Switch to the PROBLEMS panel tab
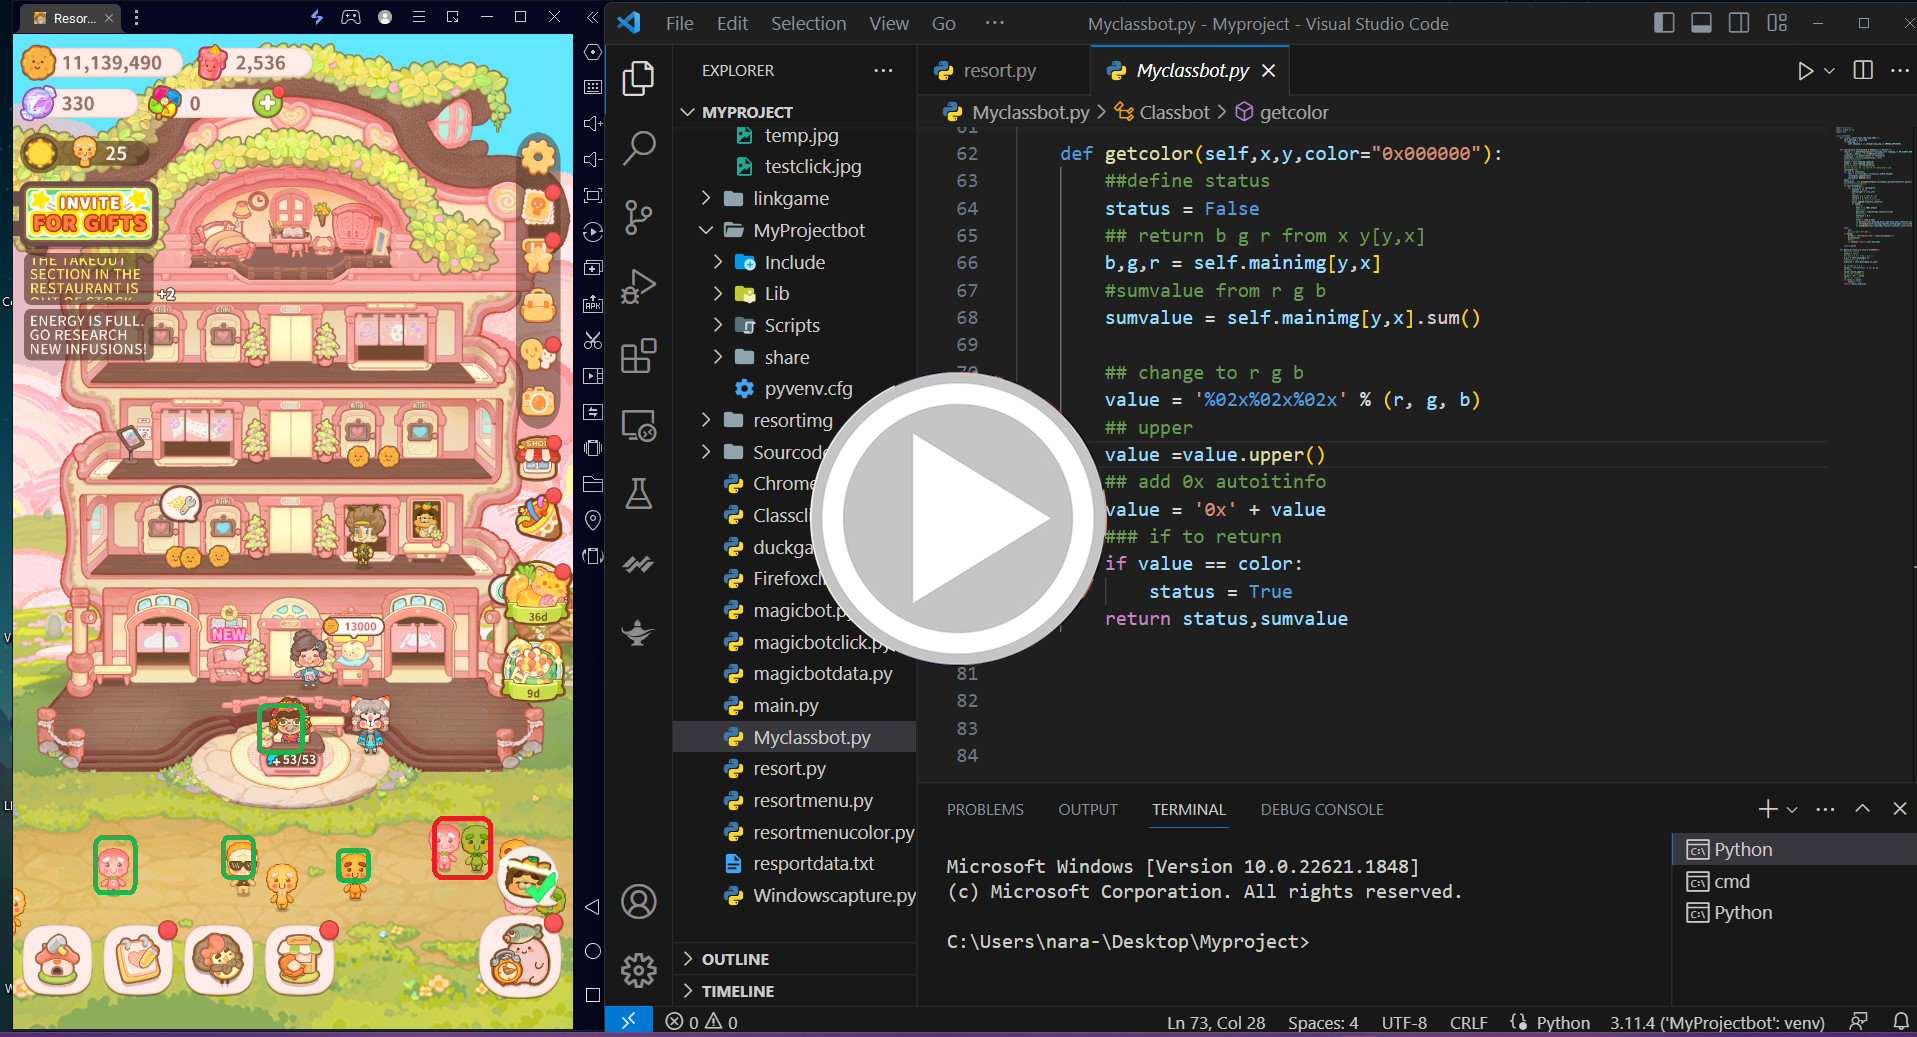The width and height of the screenshot is (1917, 1037). point(985,809)
